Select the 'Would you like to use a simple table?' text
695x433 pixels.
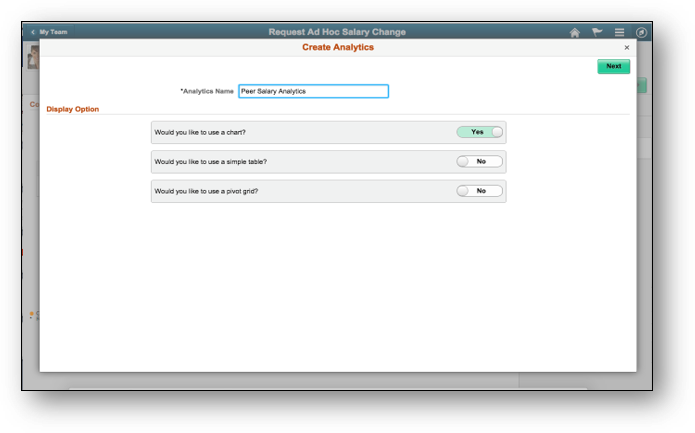[x=211, y=162]
